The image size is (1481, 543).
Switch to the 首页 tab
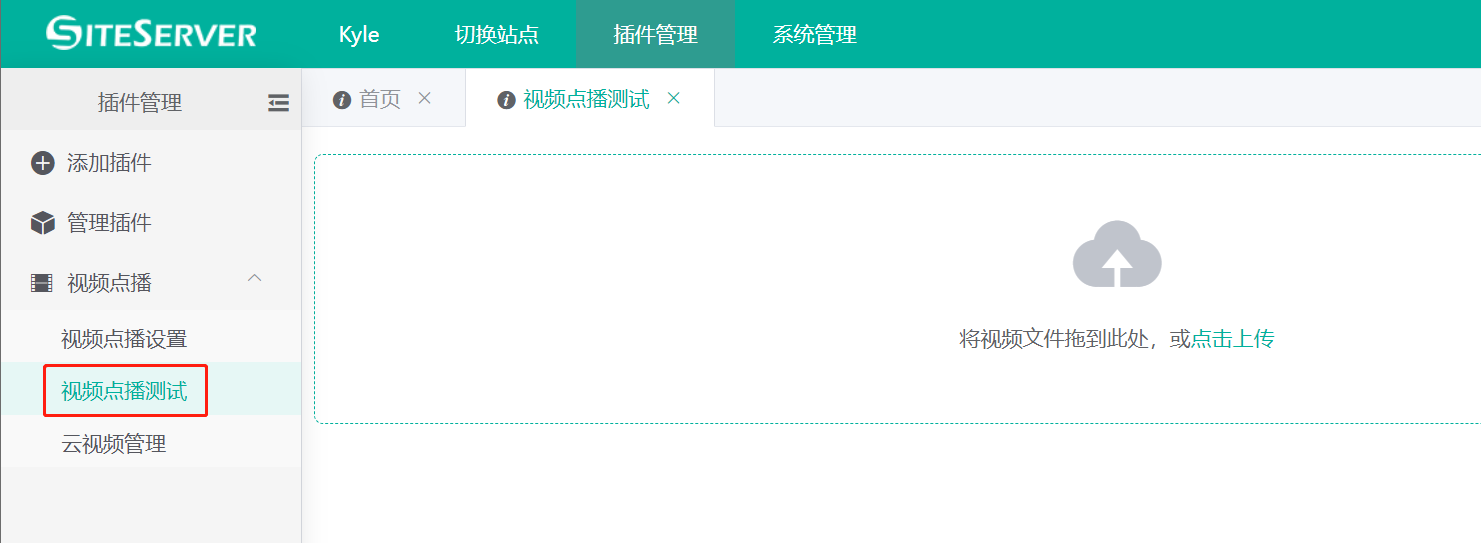click(x=380, y=99)
